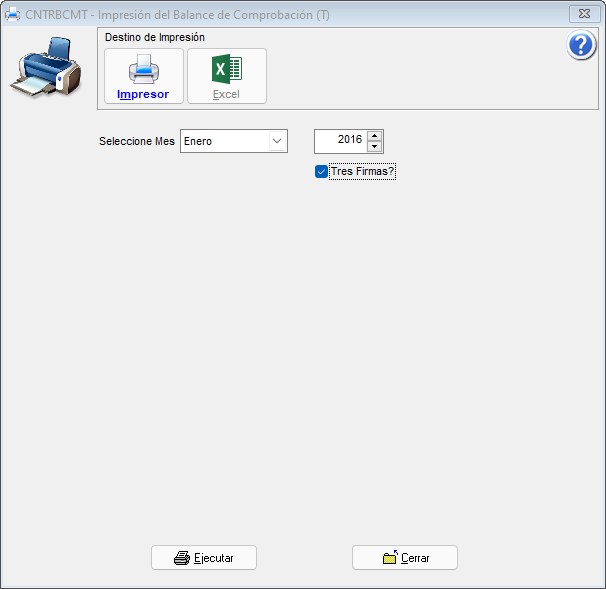This screenshot has width=606, height=589.
Task: Choose Excel as output destination
Action: tap(227, 76)
